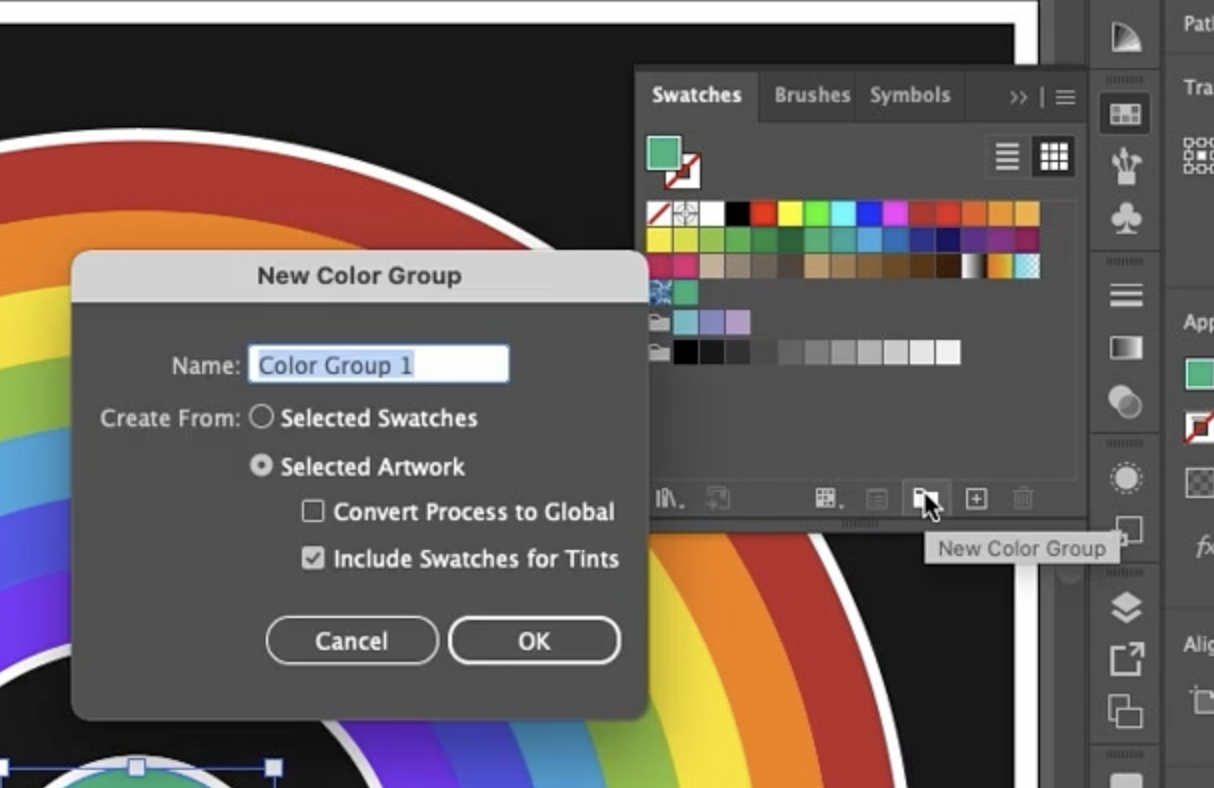The width and height of the screenshot is (1214, 788).
Task: Click the Delete Swatch trash icon
Action: [1023, 498]
